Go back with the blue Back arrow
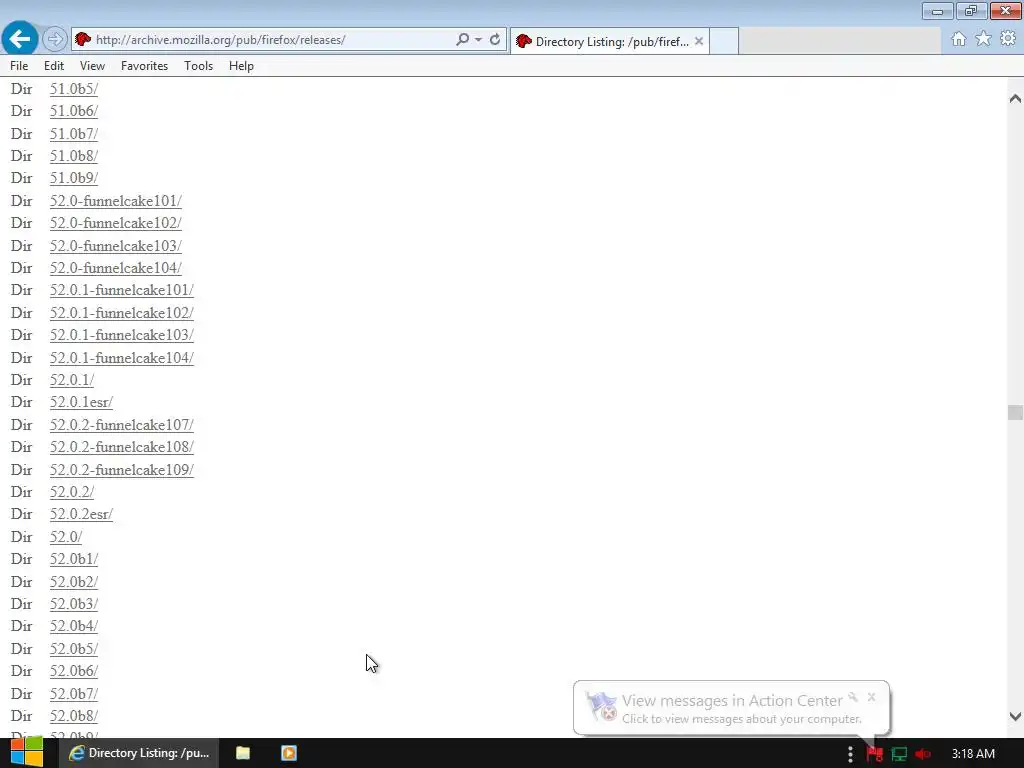The image size is (1024, 768). click(x=20, y=39)
